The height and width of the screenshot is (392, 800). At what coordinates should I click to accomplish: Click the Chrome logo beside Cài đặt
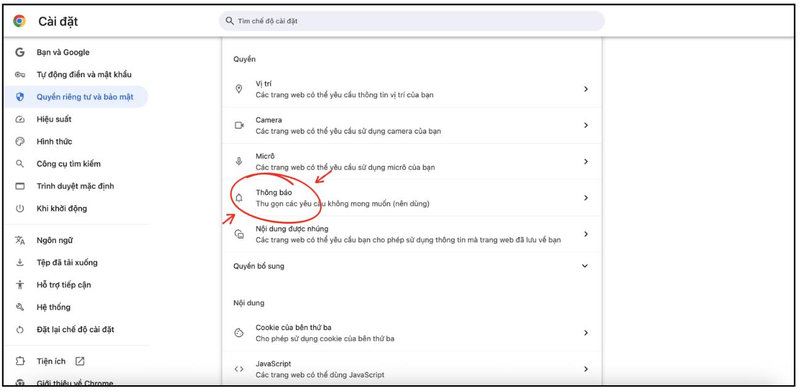click(19, 21)
